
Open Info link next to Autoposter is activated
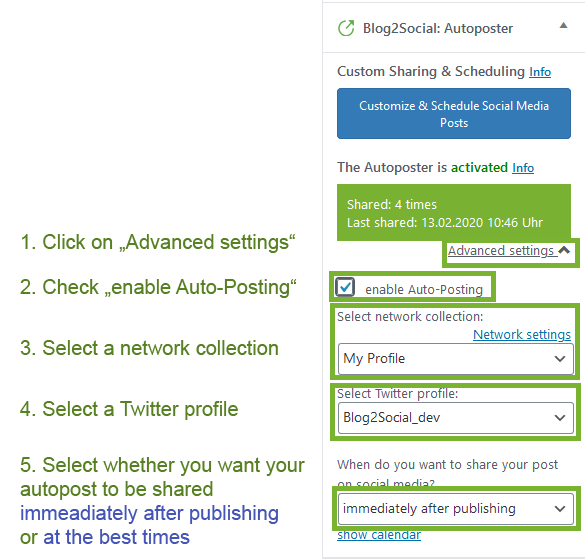(523, 168)
